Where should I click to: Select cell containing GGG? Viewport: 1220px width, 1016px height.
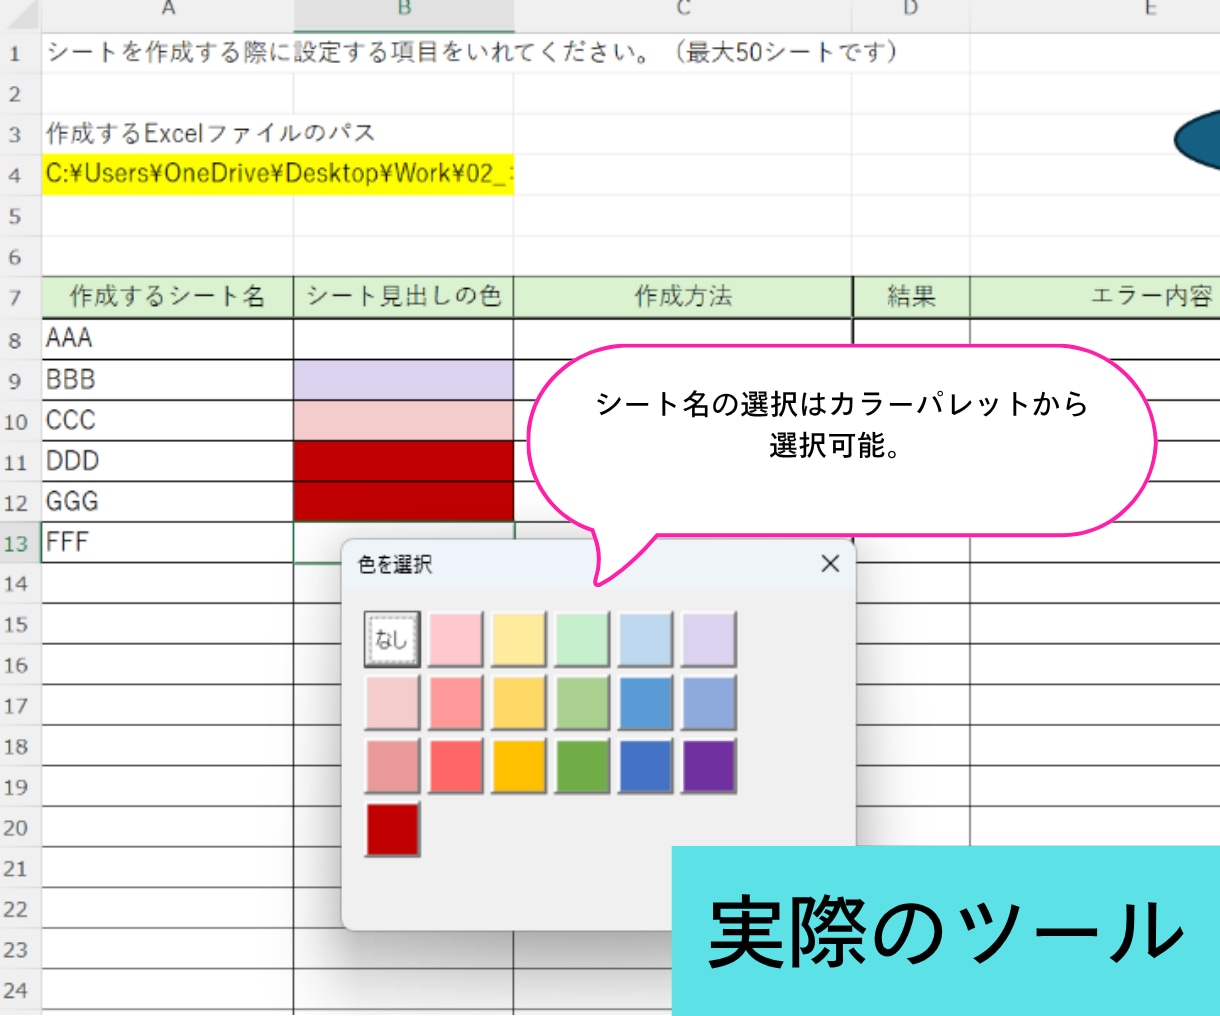click(x=168, y=502)
